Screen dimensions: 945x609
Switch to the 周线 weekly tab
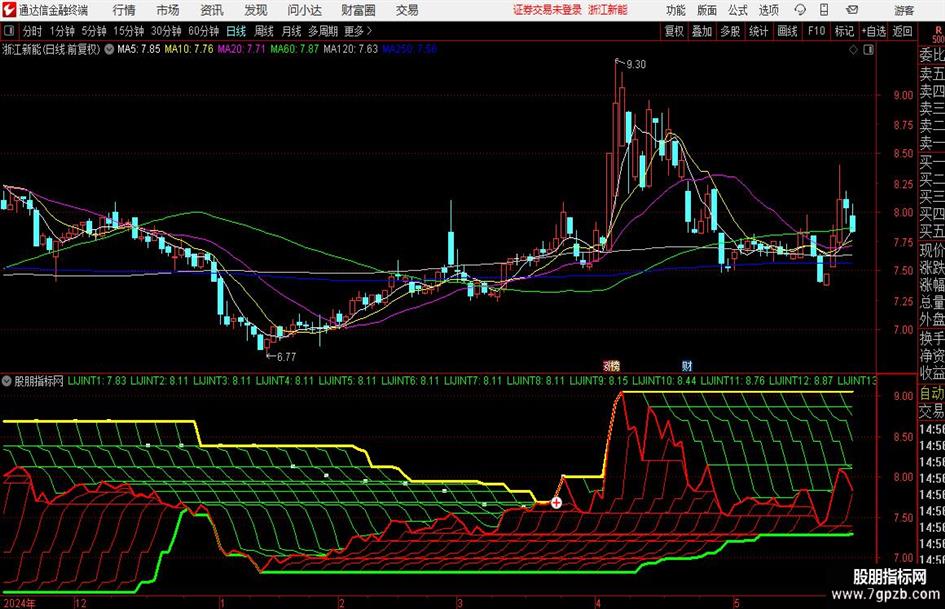pyautogui.click(x=264, y=31)
